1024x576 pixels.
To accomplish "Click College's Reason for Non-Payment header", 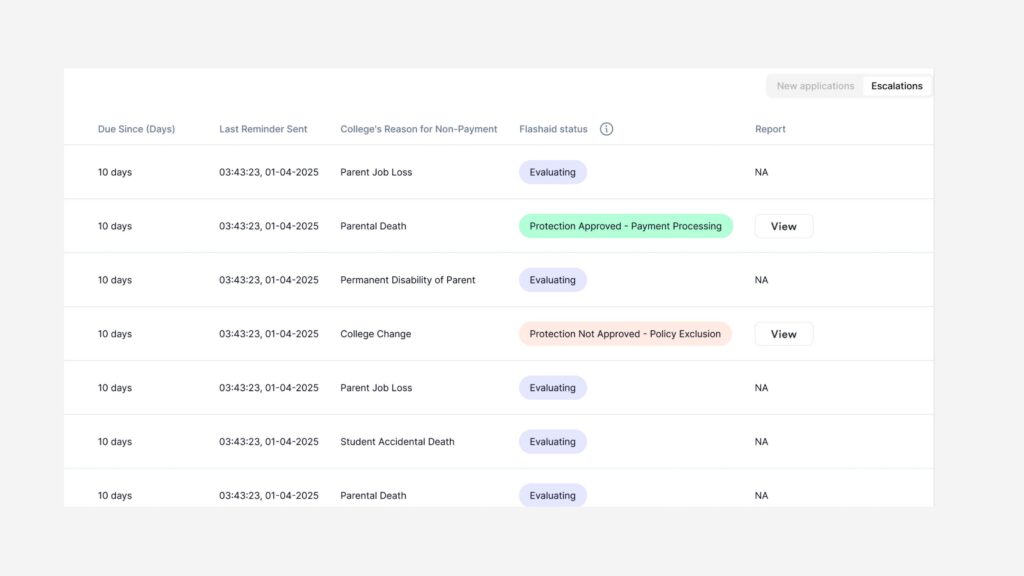I will (418, 129).
